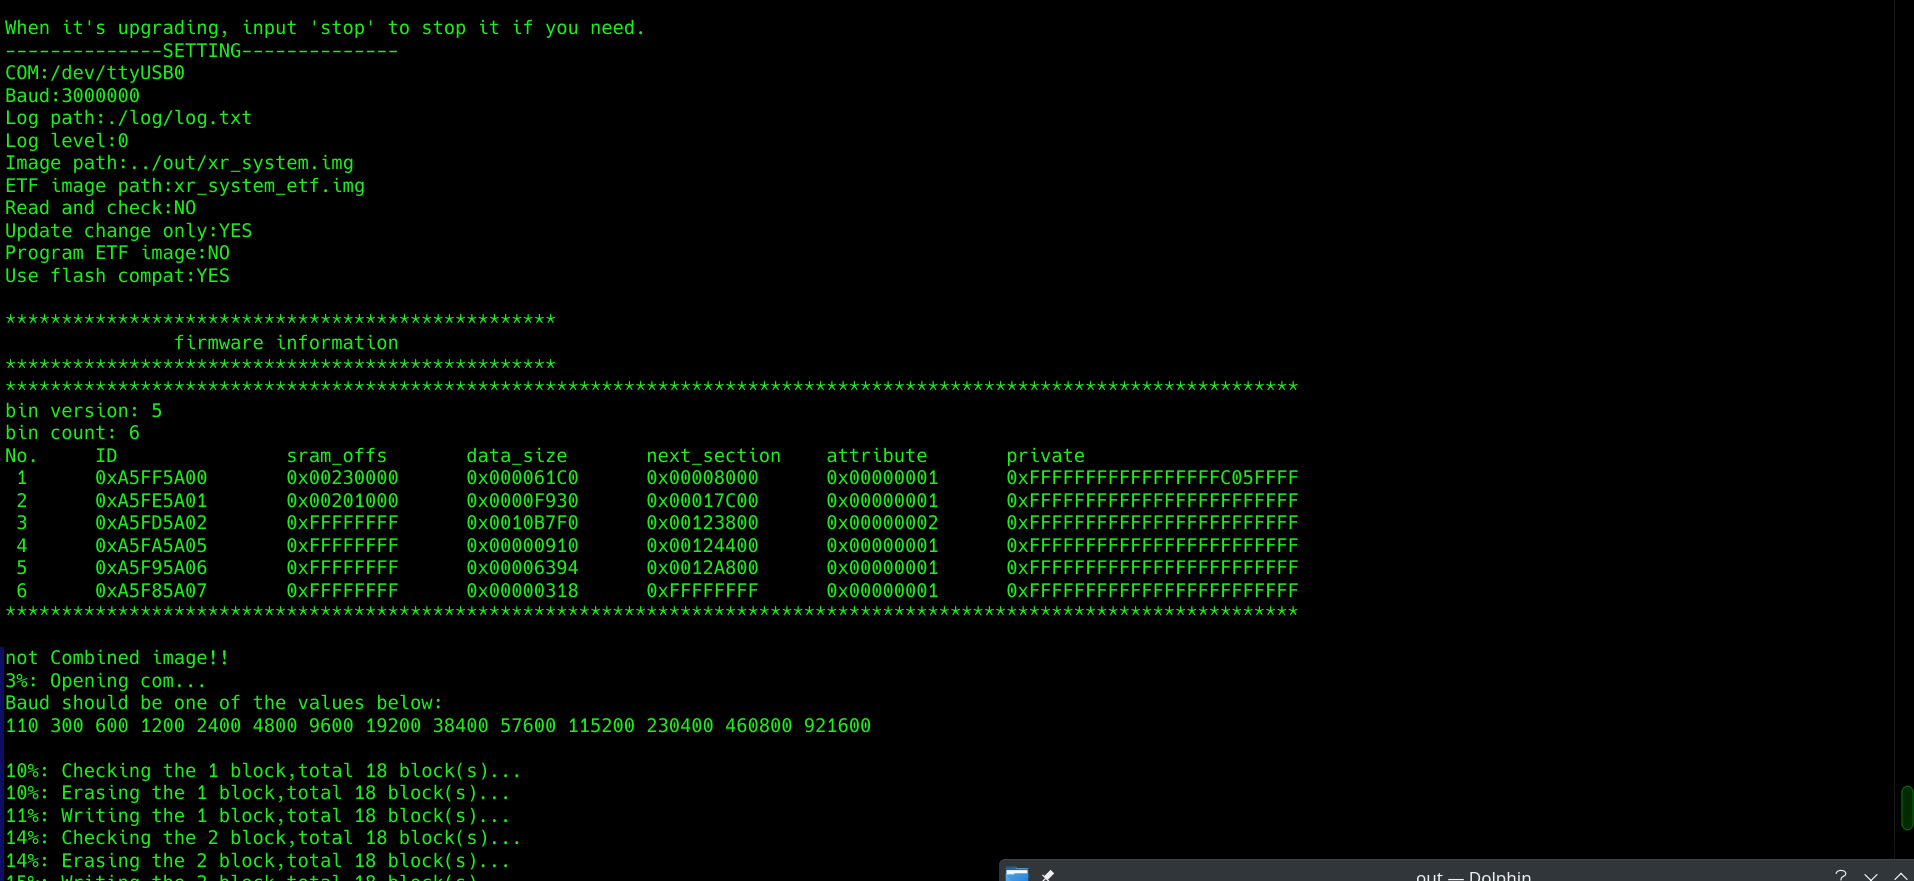The image size is (1914, 881).
Task: Select the "bin count: 6" line
Action: 72,433
